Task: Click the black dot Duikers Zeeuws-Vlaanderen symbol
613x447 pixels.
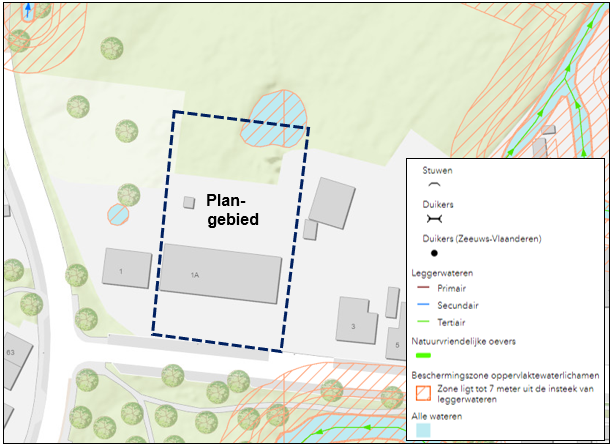Action: (x=434, y=253)
